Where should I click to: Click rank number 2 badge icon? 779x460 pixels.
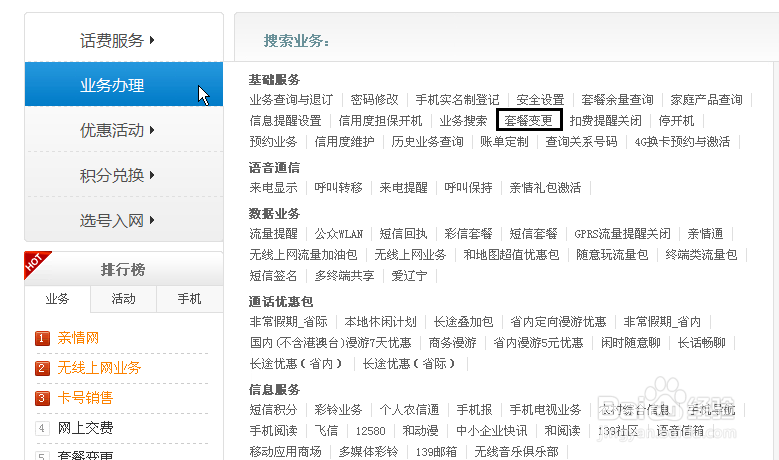coord(42,369)
